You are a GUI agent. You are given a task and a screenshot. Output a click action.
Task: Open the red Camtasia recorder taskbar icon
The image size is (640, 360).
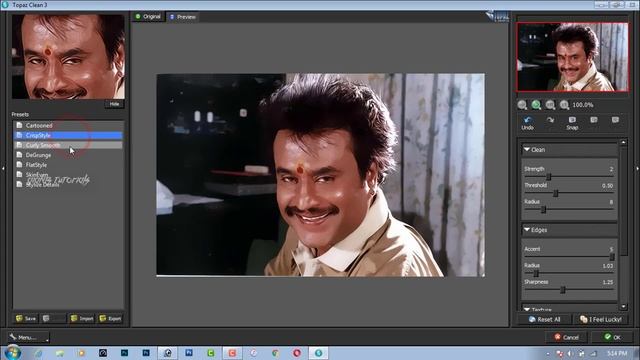[x=232, y=353]
